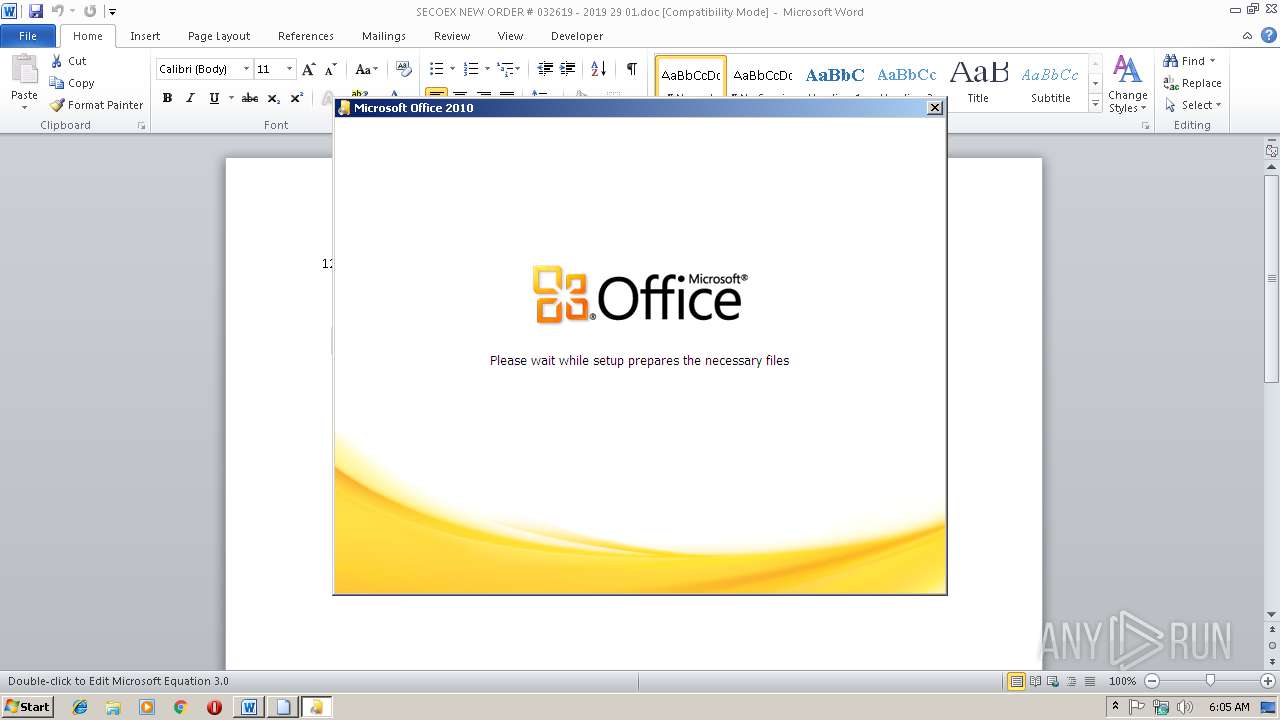The height and width of the screenshot is (720, 1280).
Task: Apply the Title style
Action: click(979, 84)
